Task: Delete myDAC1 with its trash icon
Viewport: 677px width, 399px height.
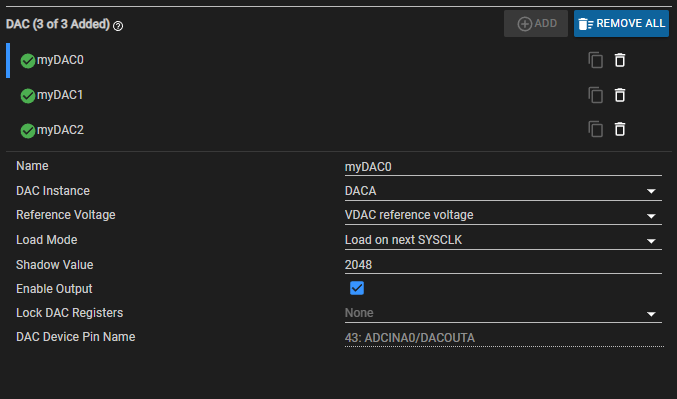Action: [620, 95]
